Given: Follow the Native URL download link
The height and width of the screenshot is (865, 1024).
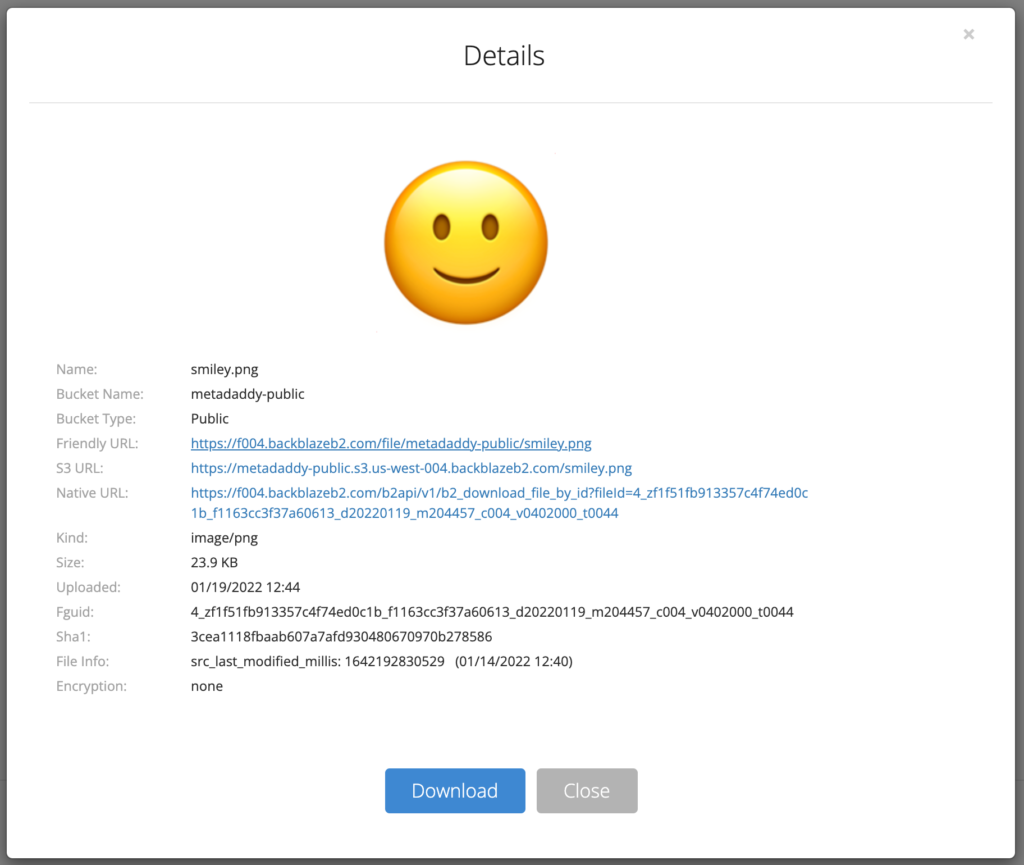Looking at the screenshot, I should [499, 502].
